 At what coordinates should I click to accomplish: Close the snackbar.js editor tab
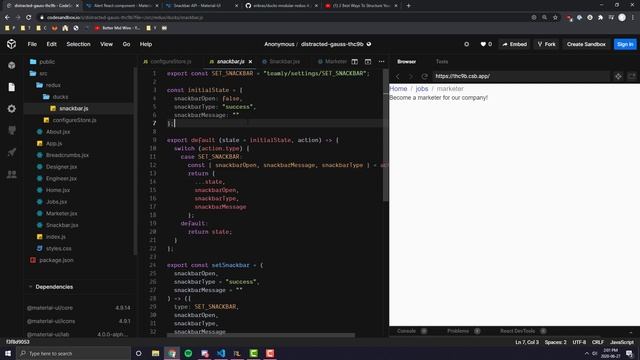pyautogui.click(x=250, y=62)
